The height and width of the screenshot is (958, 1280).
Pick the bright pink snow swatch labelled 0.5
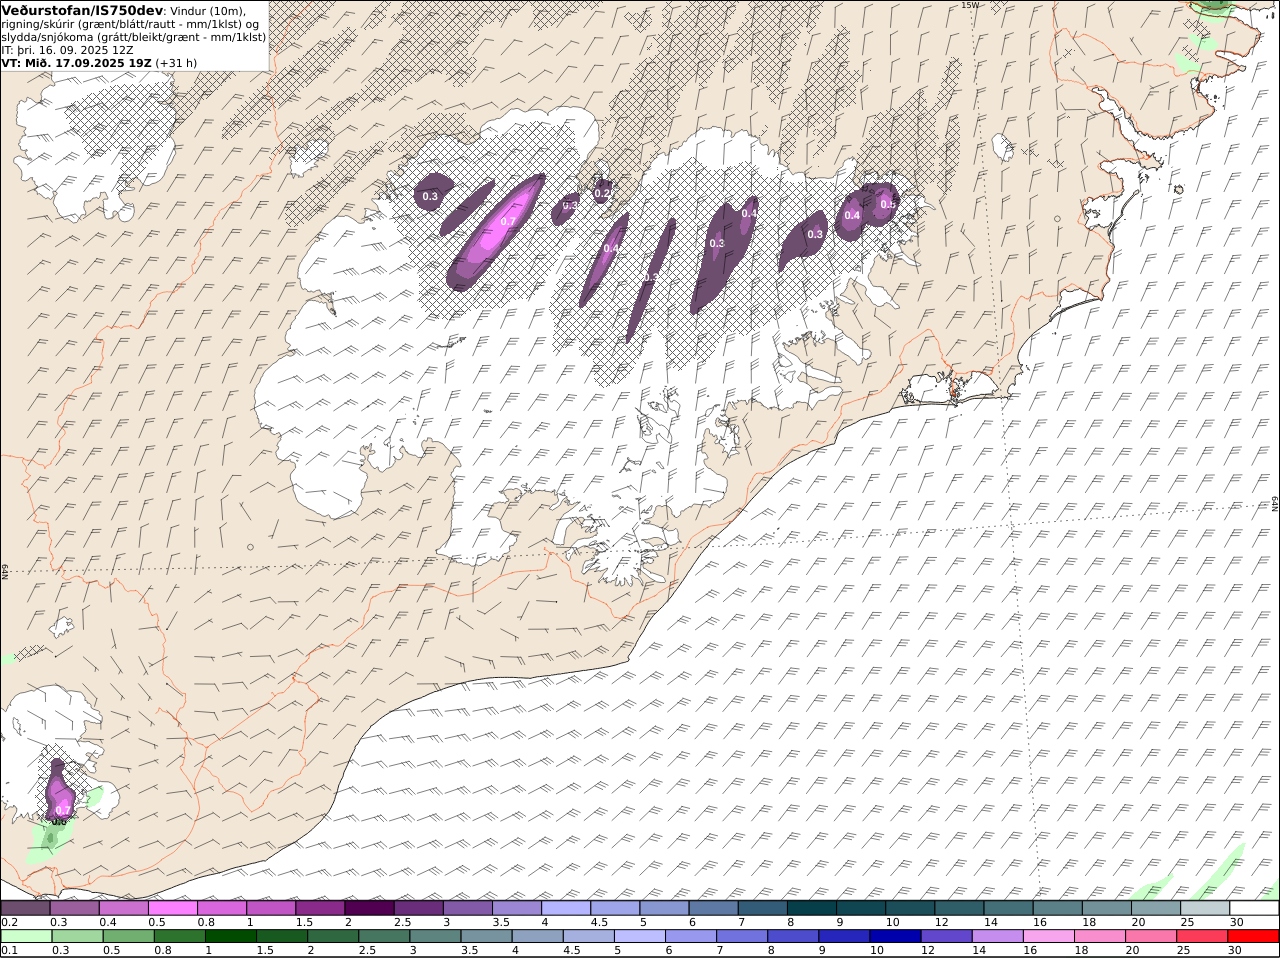173,908
